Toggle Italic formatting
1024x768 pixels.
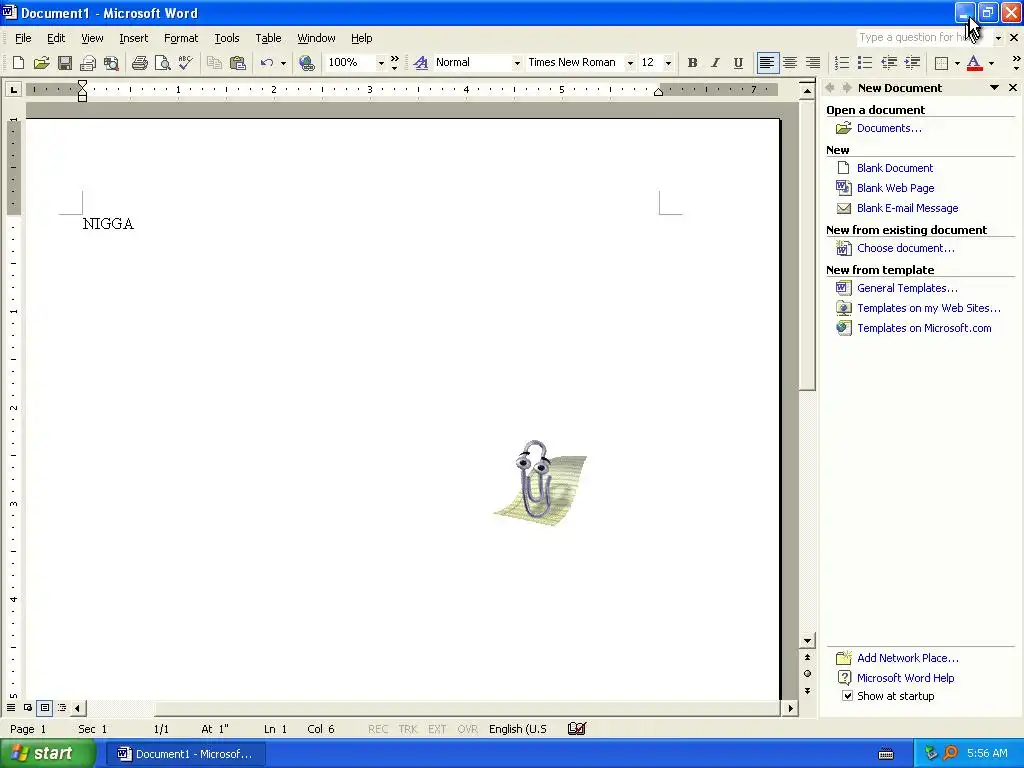[715, 63]
